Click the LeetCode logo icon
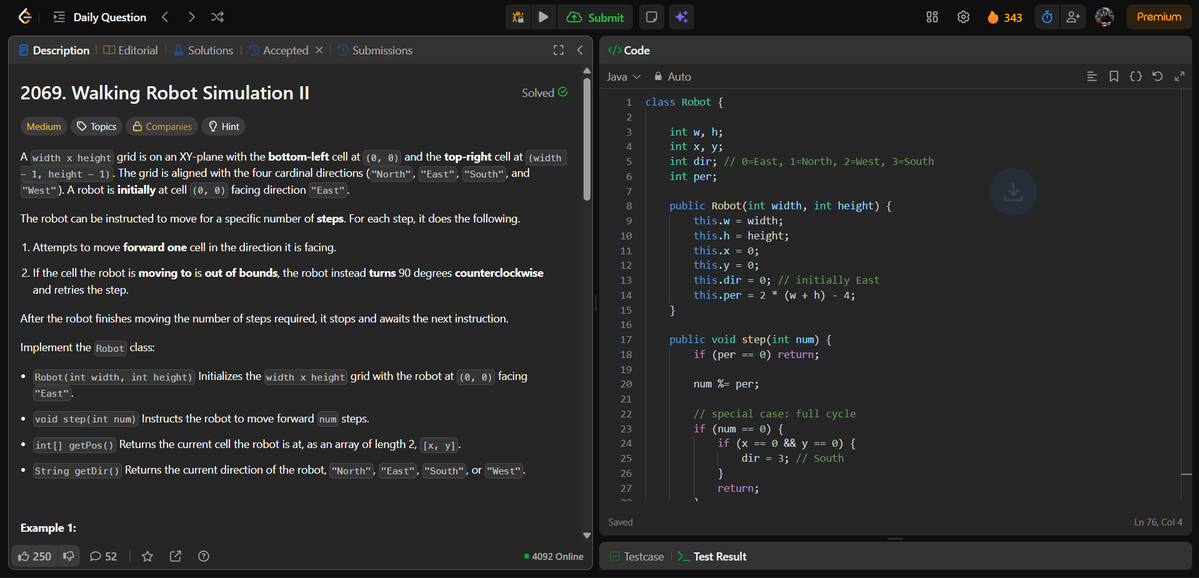The image size is (1199, 578). tap(24, 17)
